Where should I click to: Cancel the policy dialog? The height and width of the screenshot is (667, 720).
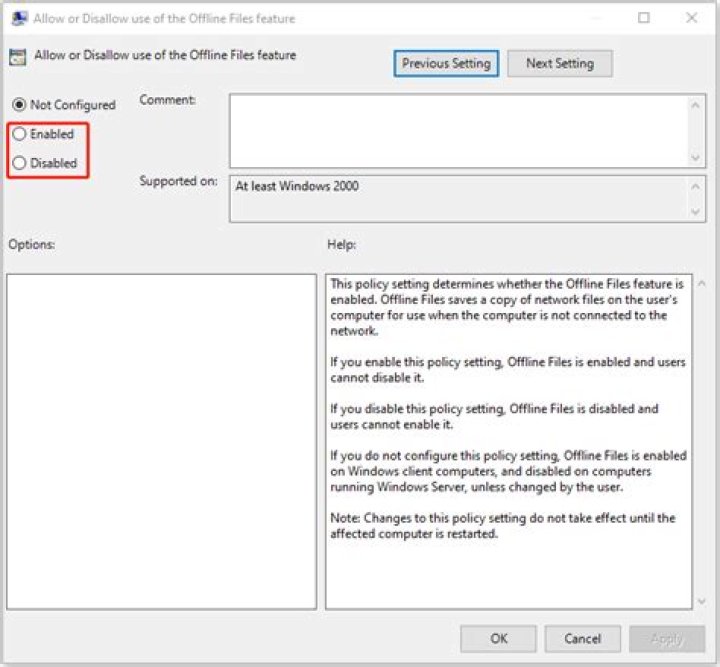point(582,639)
